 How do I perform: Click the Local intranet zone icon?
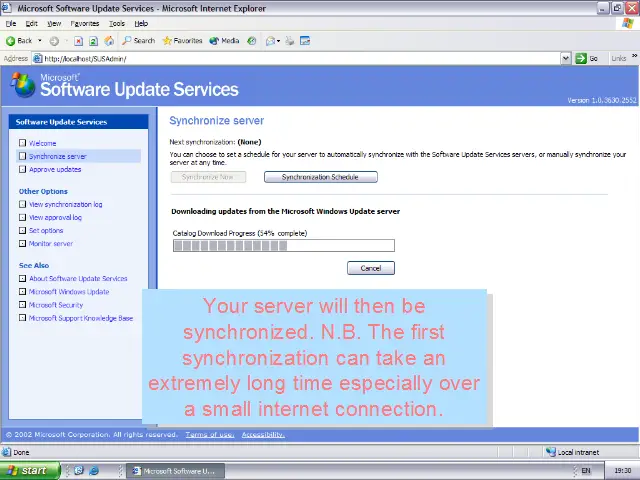(x=551, y=452)
